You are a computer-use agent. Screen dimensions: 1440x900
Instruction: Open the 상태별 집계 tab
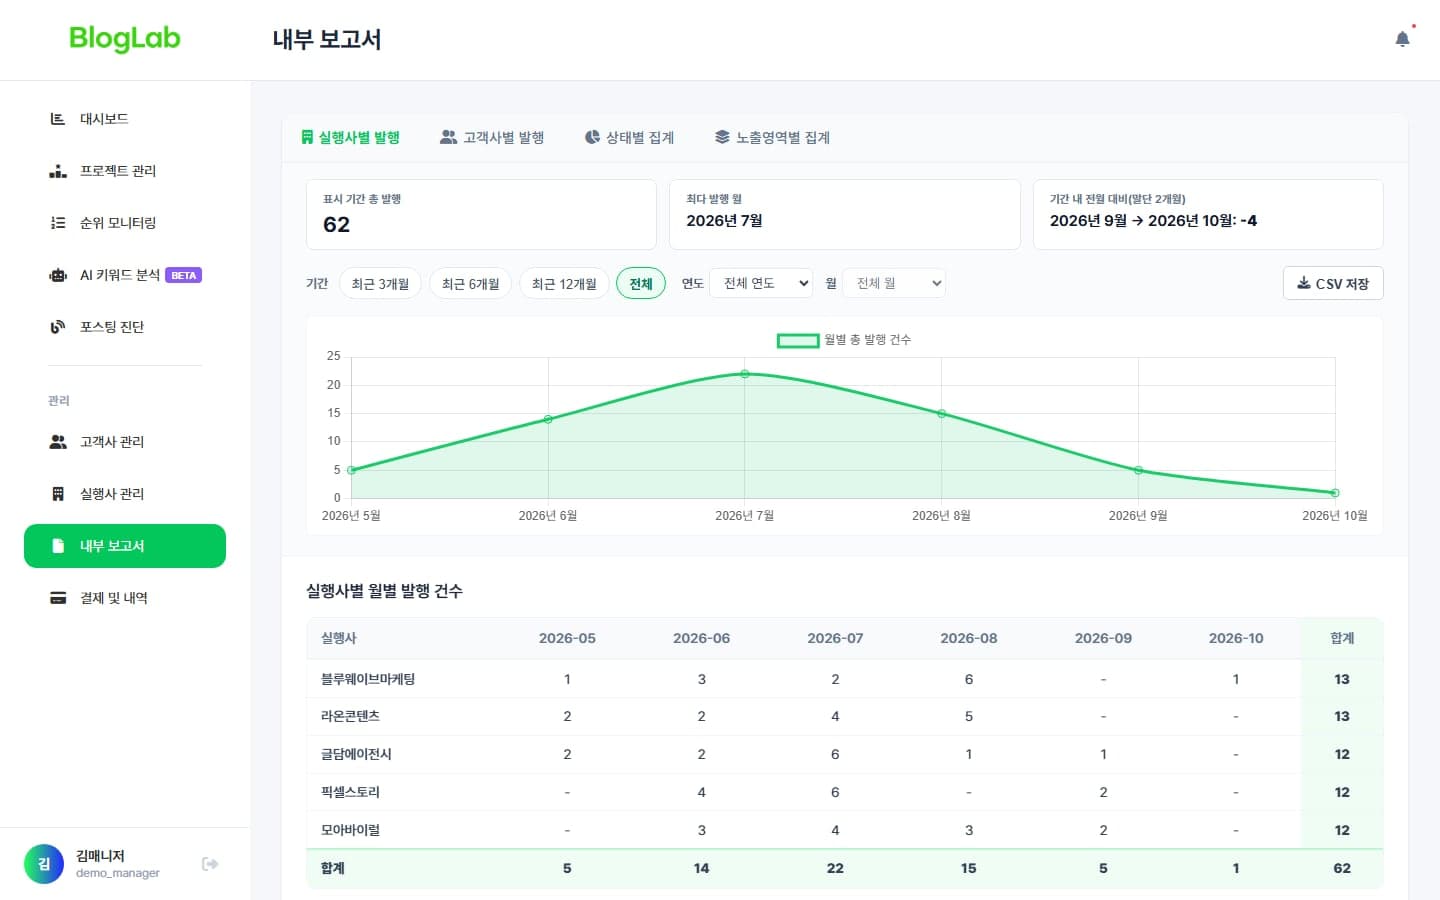pos(629,137)
